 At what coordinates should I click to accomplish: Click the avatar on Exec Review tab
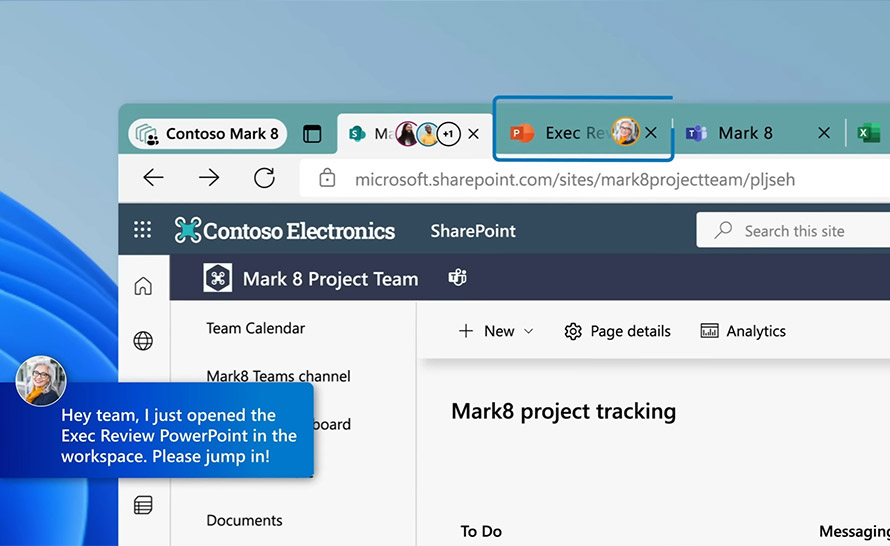pos(625,132)
